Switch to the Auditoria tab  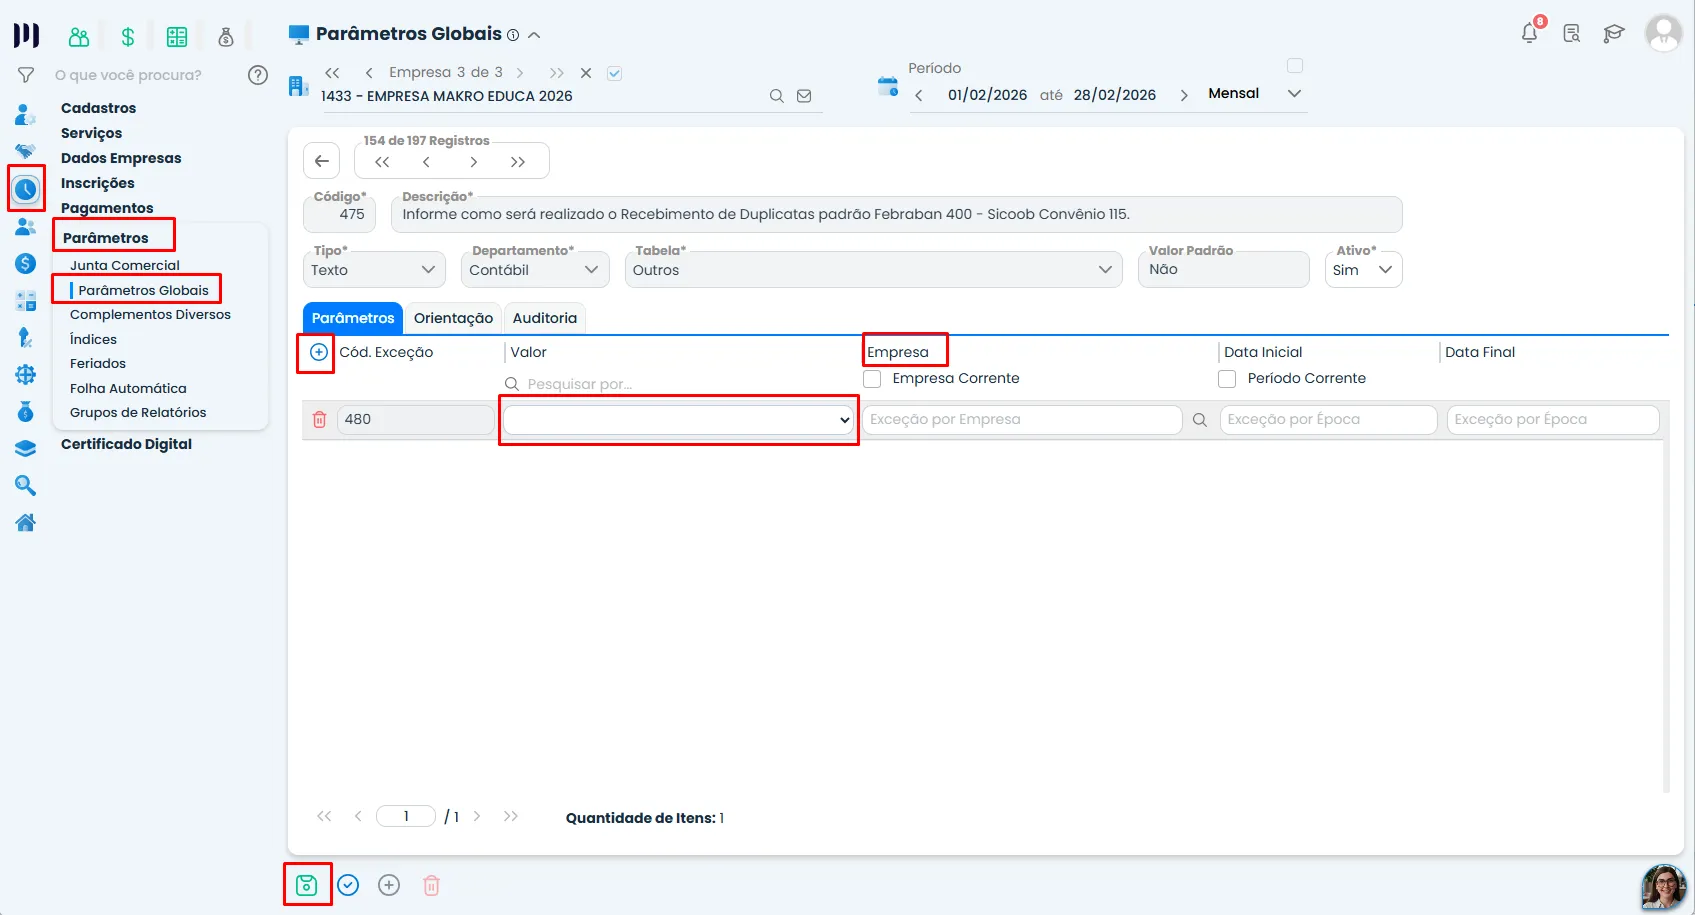[x=545, y=318]
